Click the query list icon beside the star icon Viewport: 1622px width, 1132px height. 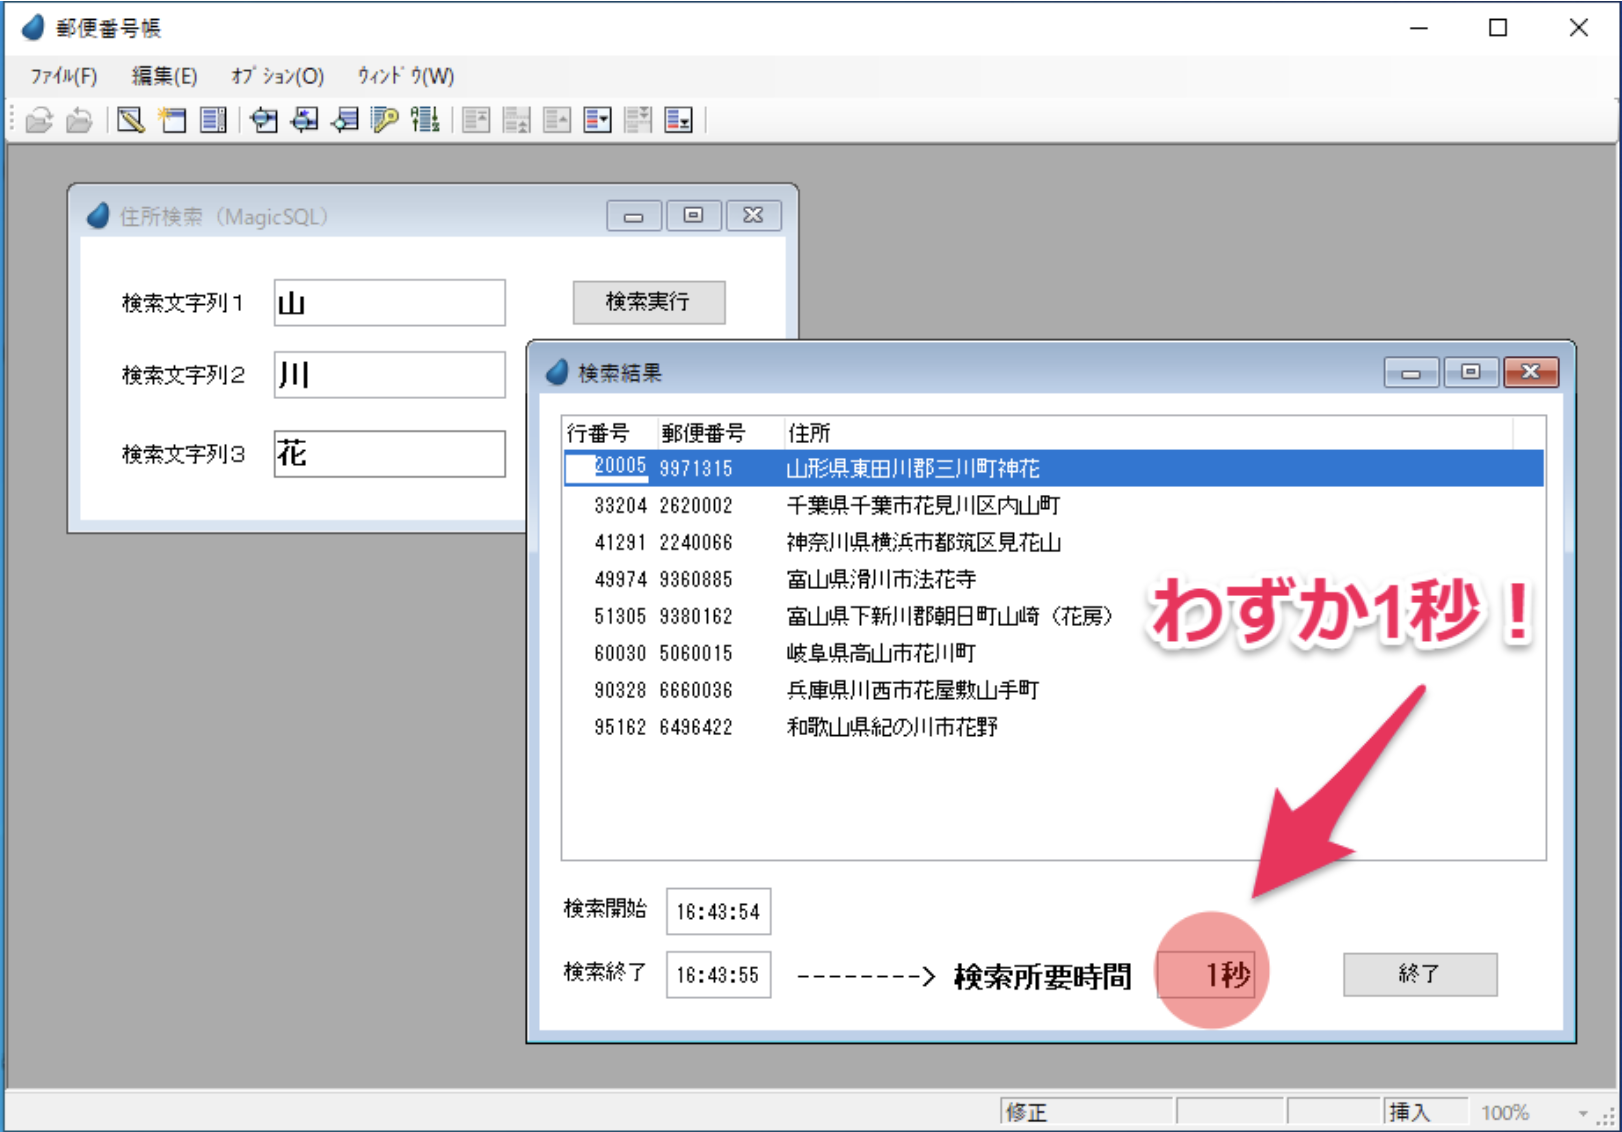click(213, 121)
